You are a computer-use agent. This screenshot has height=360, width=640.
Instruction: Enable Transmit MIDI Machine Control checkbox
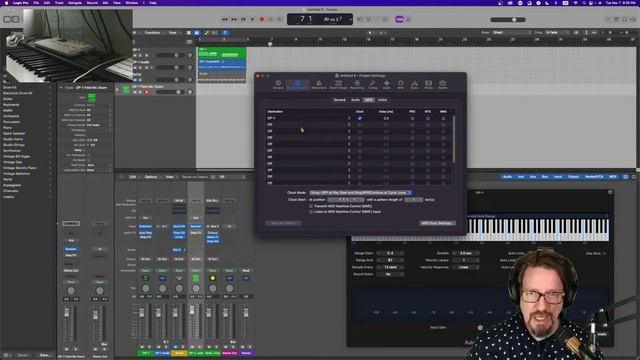tap(311, 206)
